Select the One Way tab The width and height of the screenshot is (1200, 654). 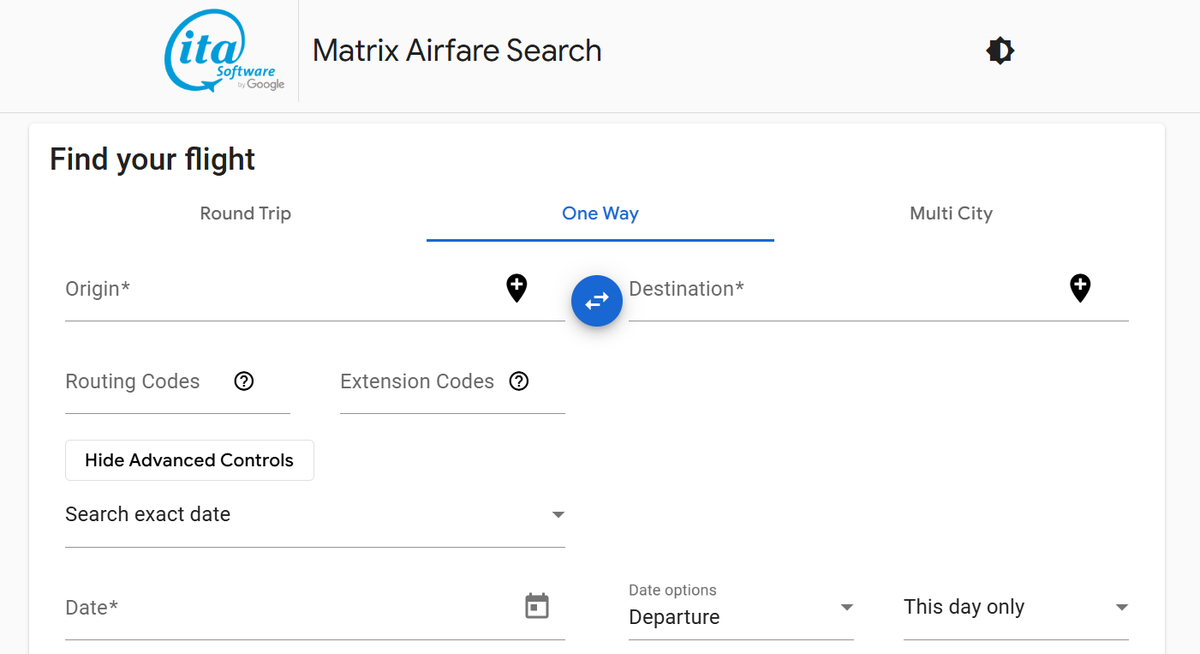pos(600,213)
